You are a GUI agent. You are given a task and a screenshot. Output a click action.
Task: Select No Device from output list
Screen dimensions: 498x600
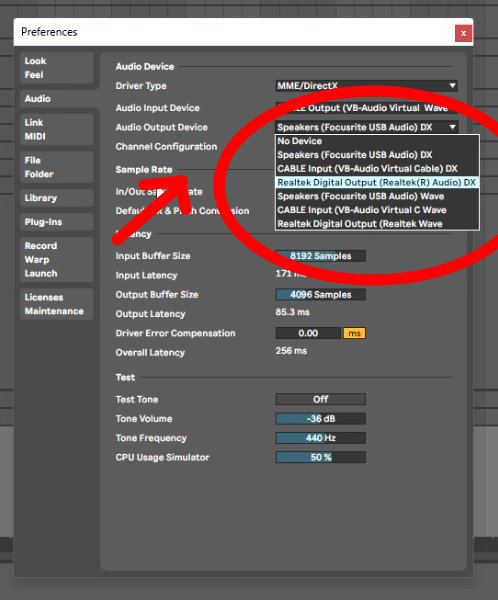(377, 141)
